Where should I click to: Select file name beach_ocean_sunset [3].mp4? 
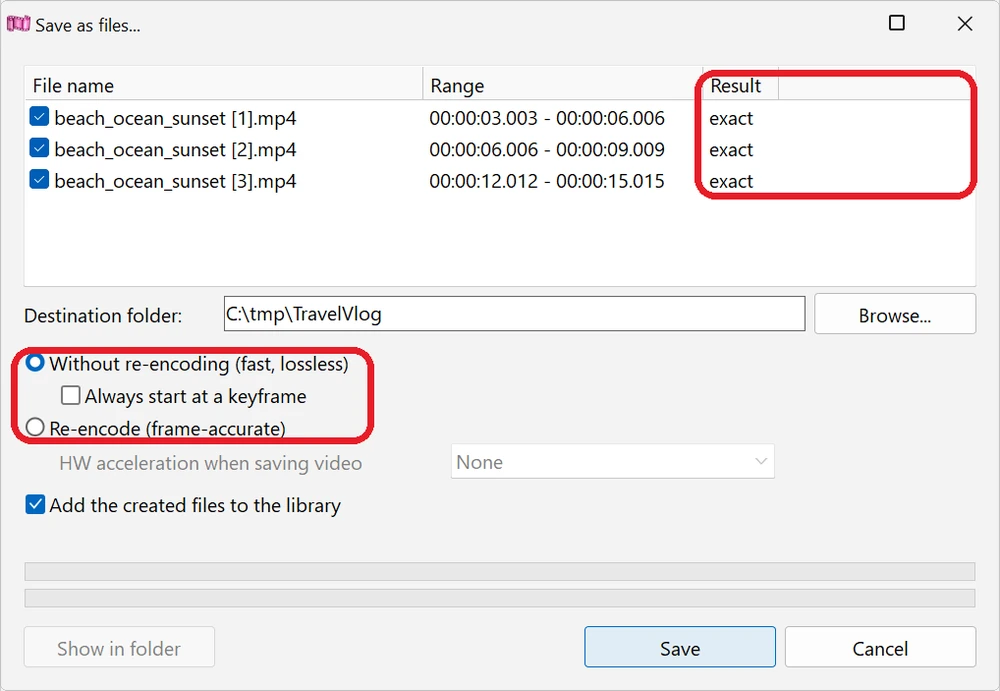pyautogui.click(x=175, y=181)
